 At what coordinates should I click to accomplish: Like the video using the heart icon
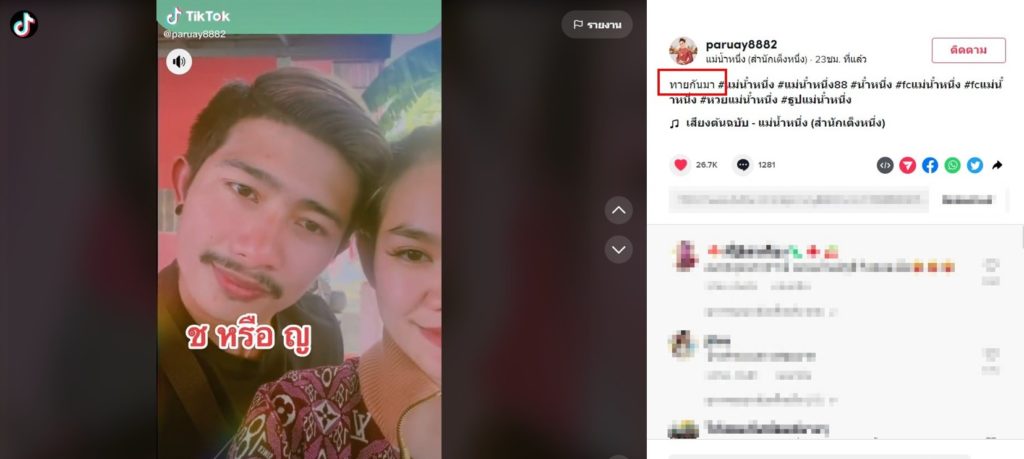(x=680, y=165)
